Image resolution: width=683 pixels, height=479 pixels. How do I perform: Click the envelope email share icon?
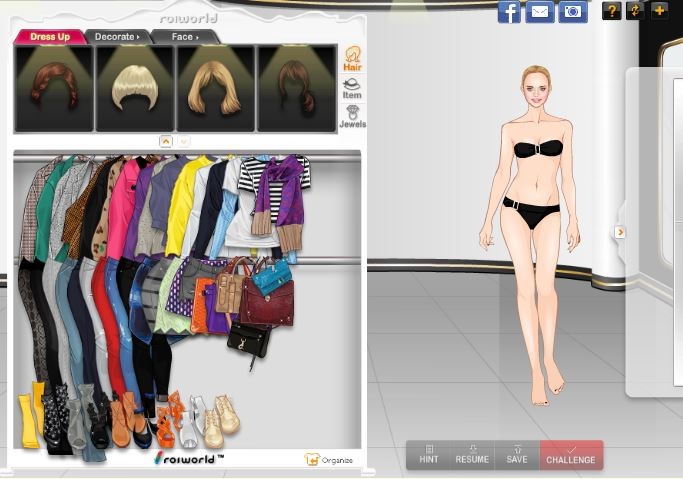click(x=540, y=12)
